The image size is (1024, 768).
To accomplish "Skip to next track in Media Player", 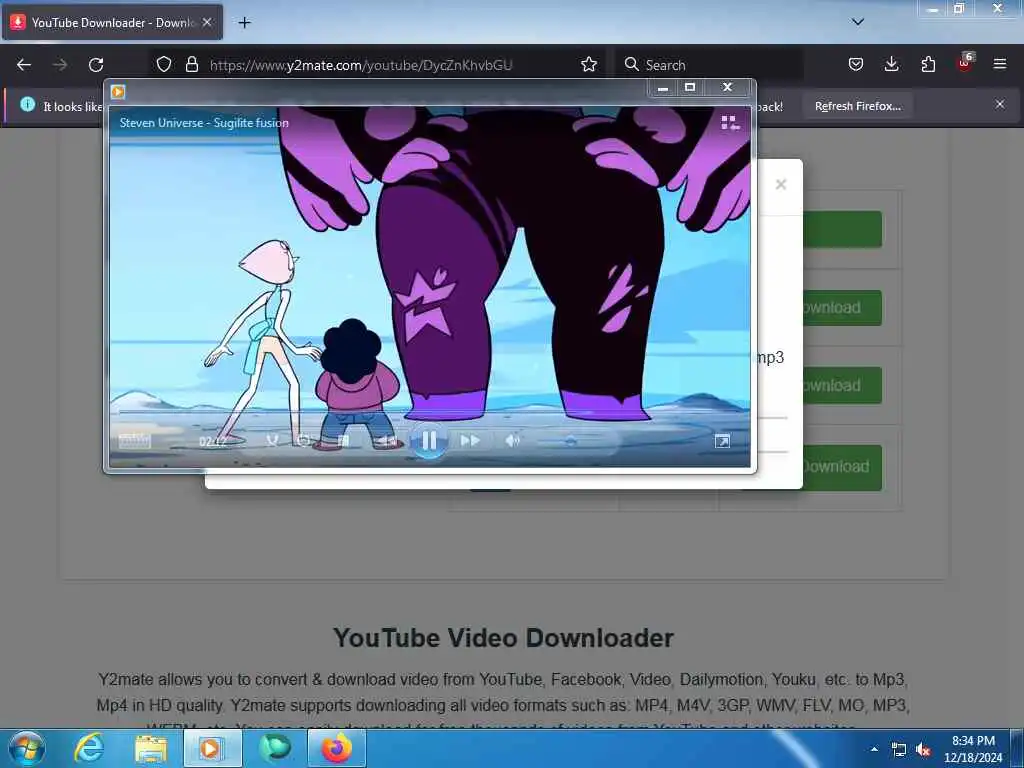I will 470,441.
